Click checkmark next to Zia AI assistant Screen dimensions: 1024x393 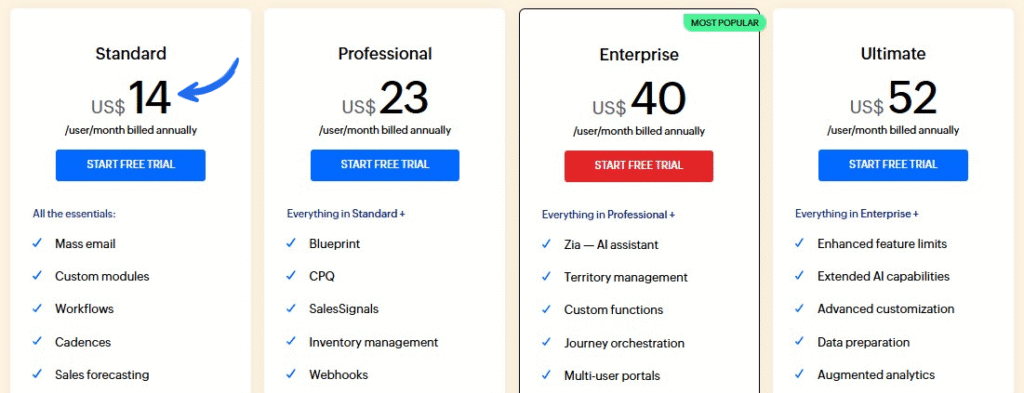(x=546, y=244)
